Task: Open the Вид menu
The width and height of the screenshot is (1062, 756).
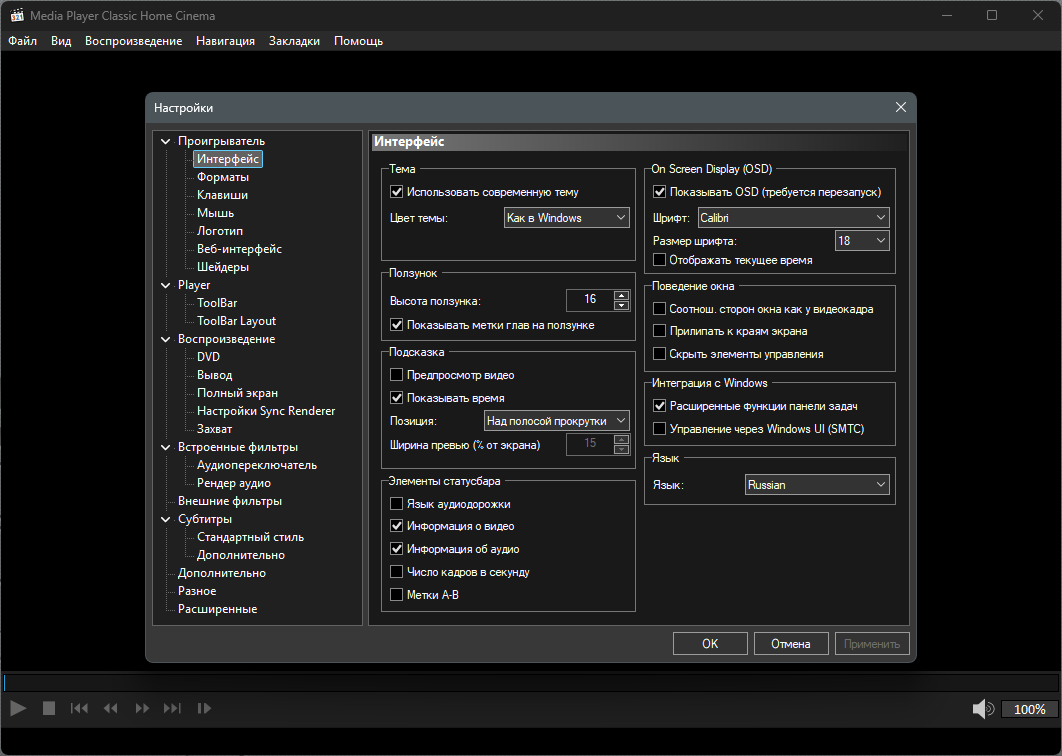Action: coord(61,41)
